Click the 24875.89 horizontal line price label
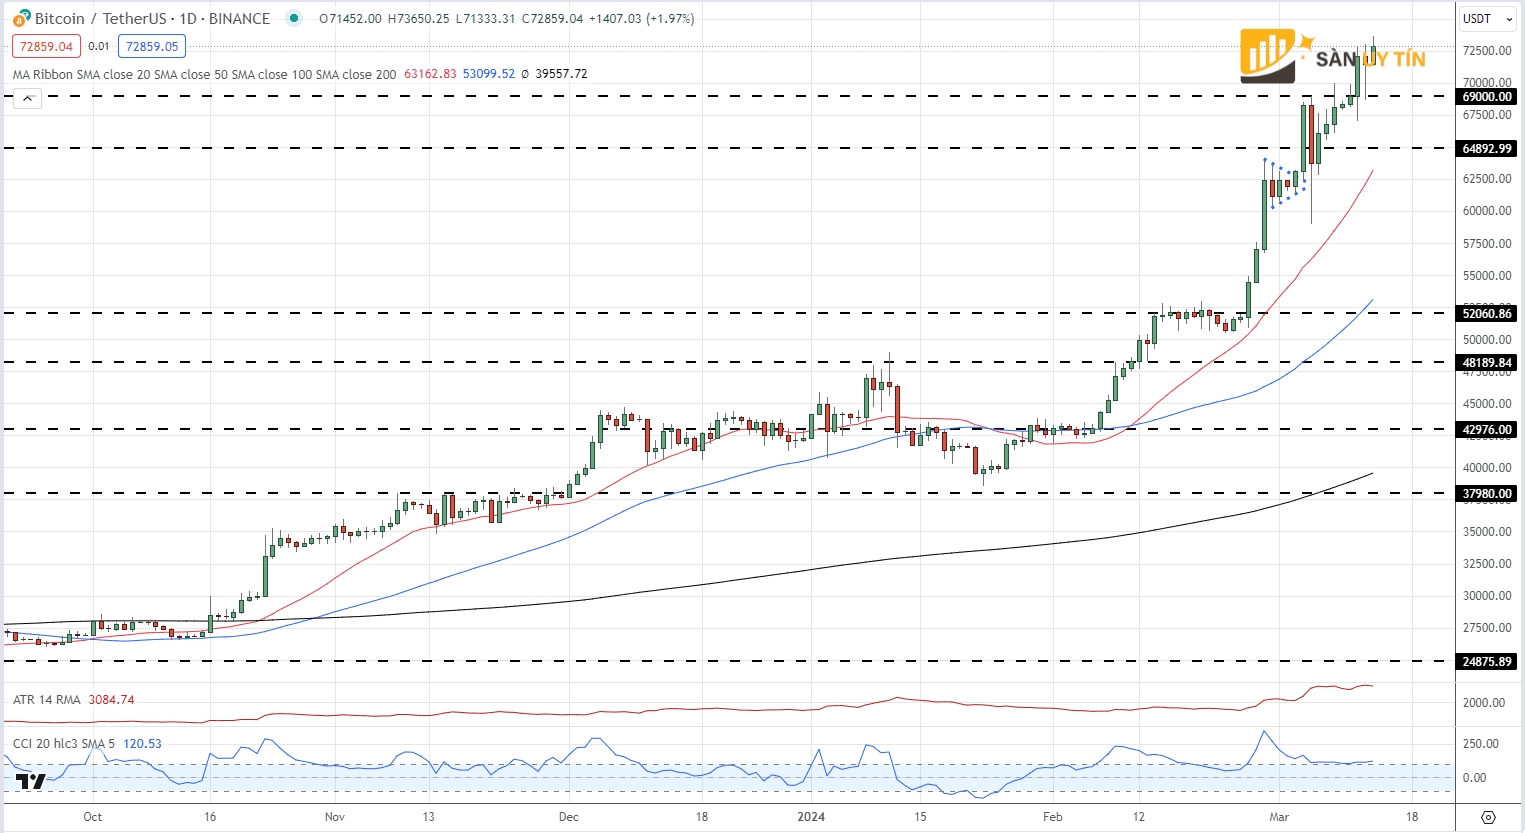The height and width of the screenshot is (833, 1525). click(x=1487, y=662)
